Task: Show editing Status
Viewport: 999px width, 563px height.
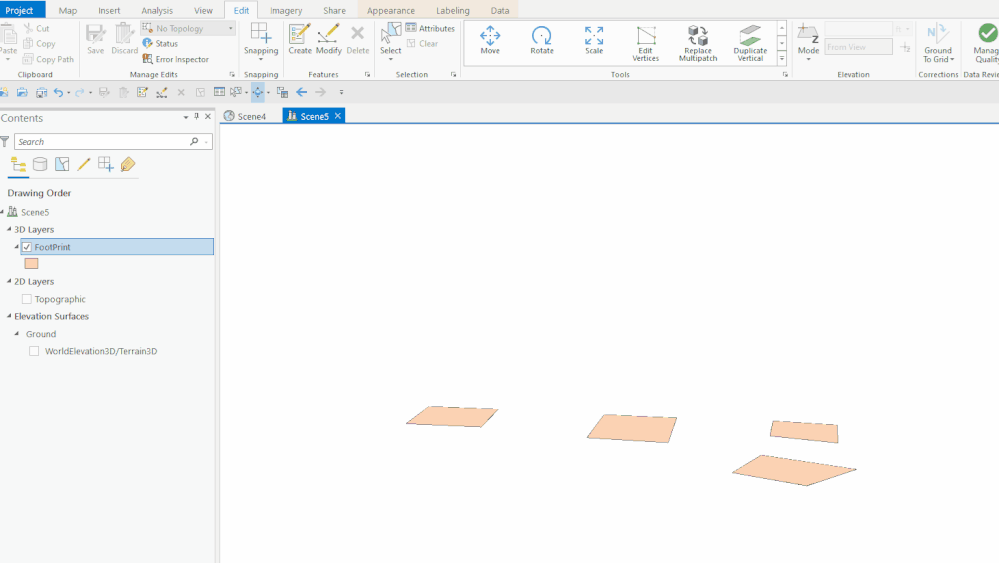Action: click(x=160, y=43)
